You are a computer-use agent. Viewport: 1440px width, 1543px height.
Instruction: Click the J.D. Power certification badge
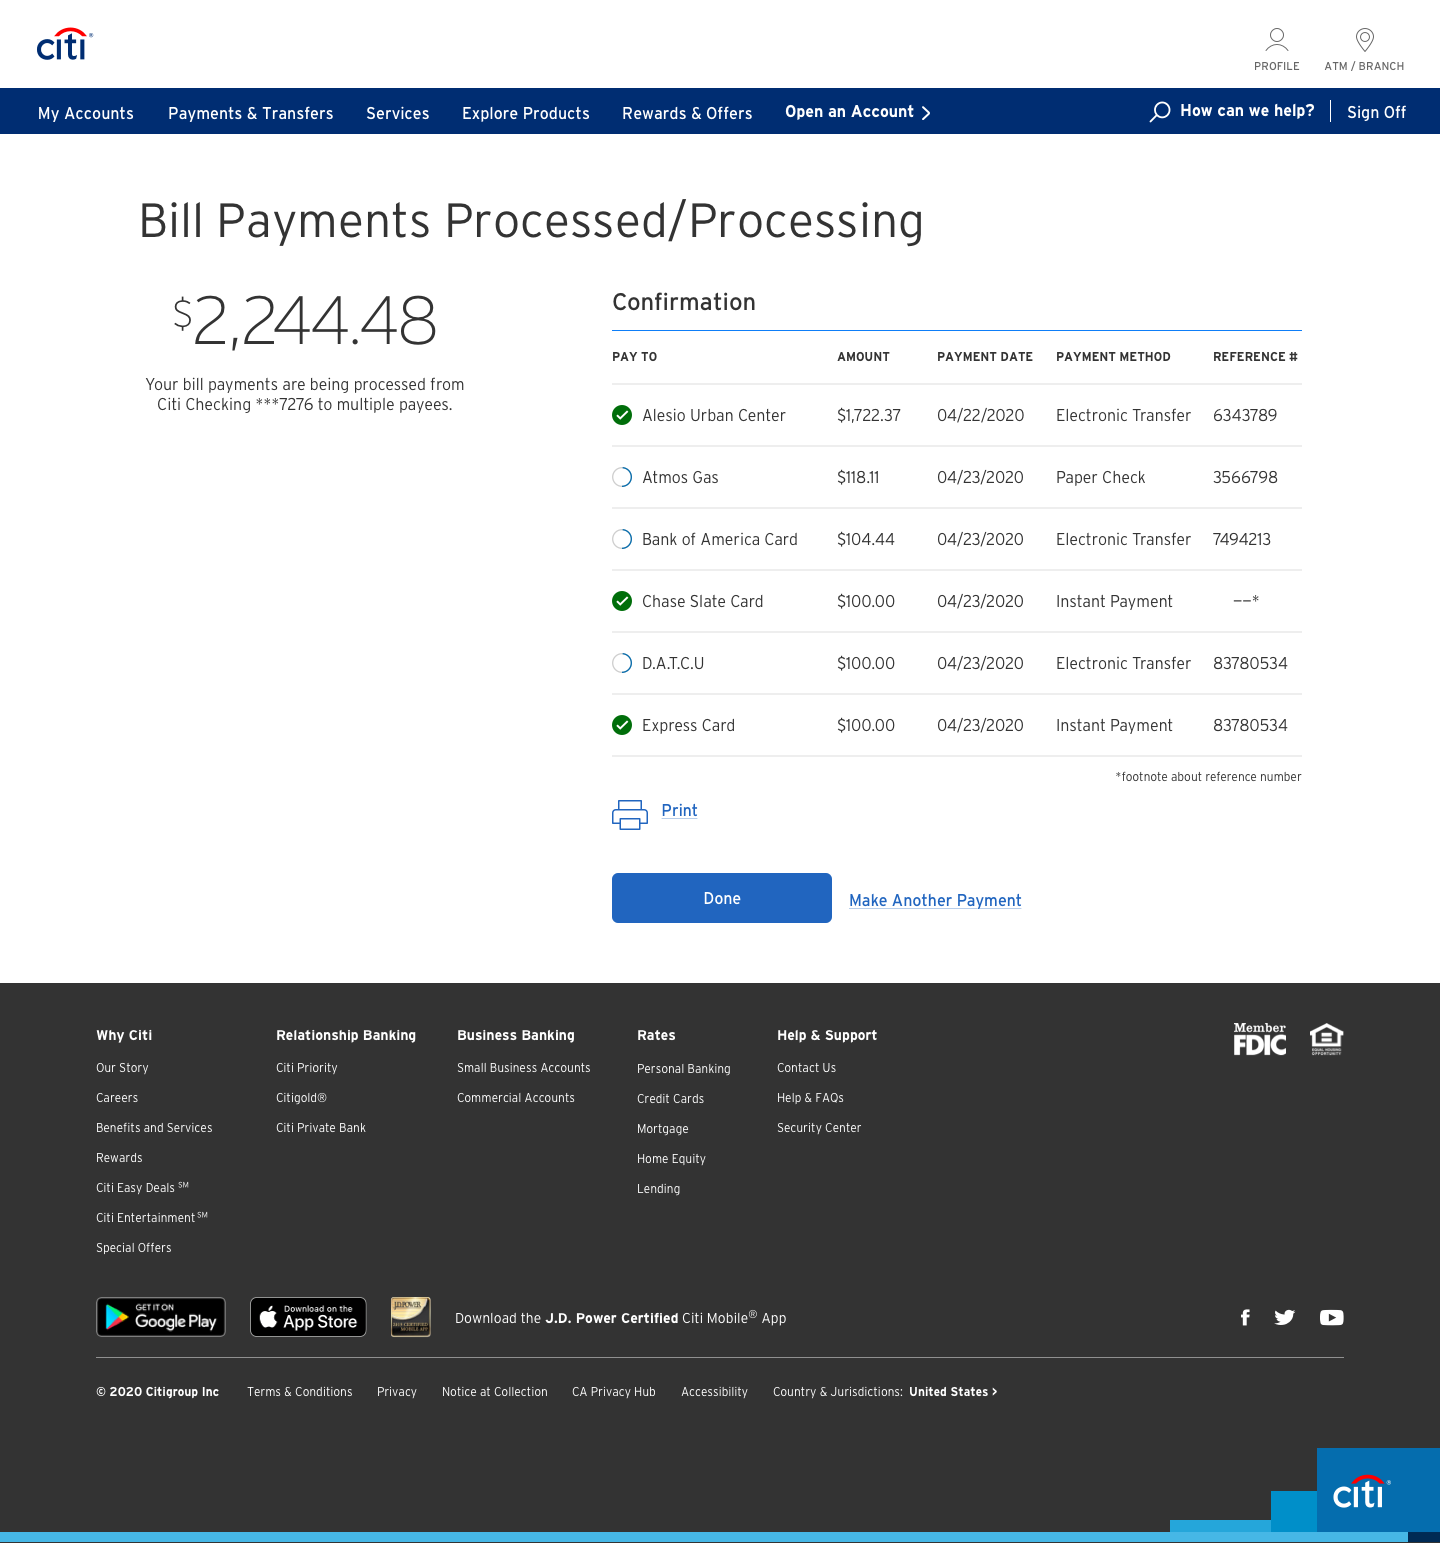tap(411, 1317)
